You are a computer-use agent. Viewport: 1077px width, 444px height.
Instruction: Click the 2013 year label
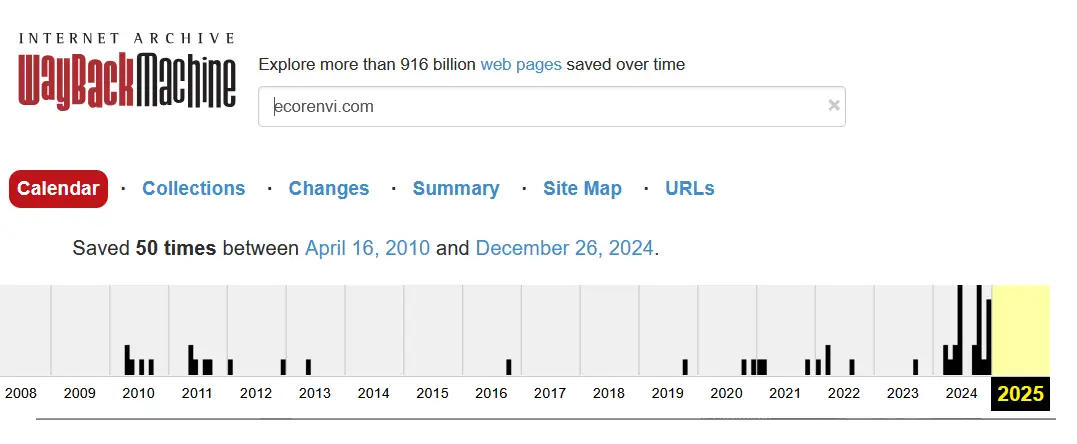314,393
